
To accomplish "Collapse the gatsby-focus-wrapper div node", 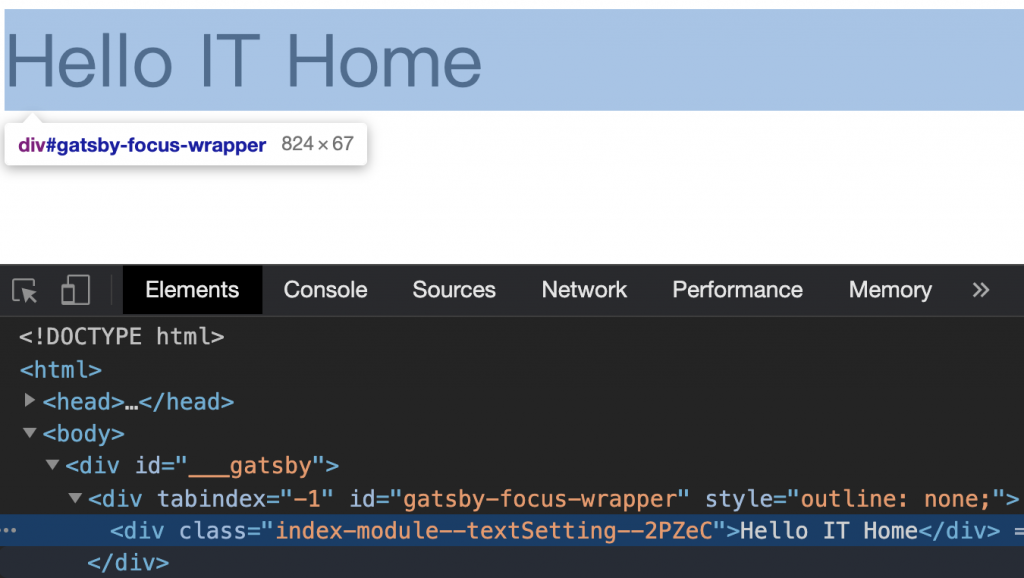I will (75, 498).
